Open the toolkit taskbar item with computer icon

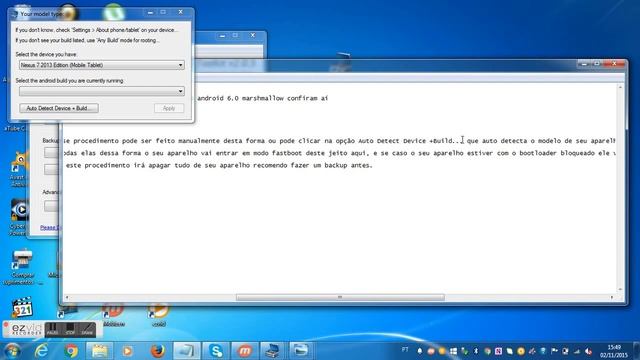coord(273,351)
